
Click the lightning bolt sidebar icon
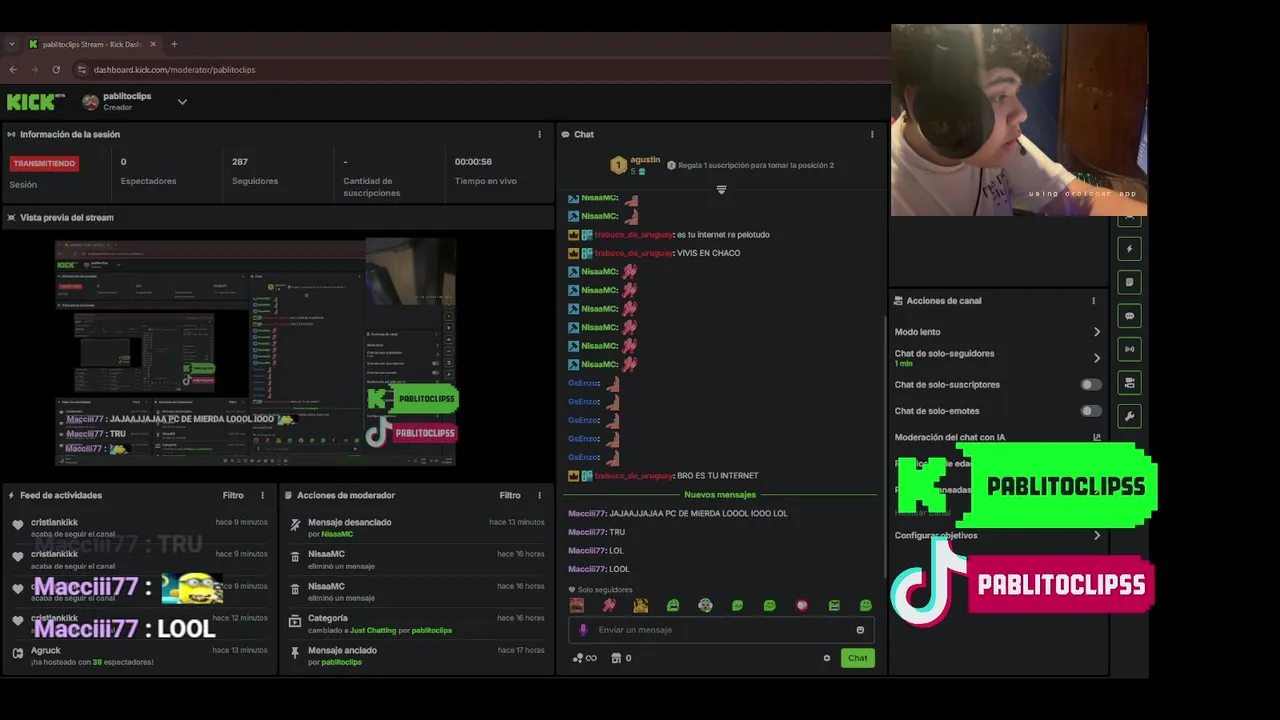(x=1129, y=249)
